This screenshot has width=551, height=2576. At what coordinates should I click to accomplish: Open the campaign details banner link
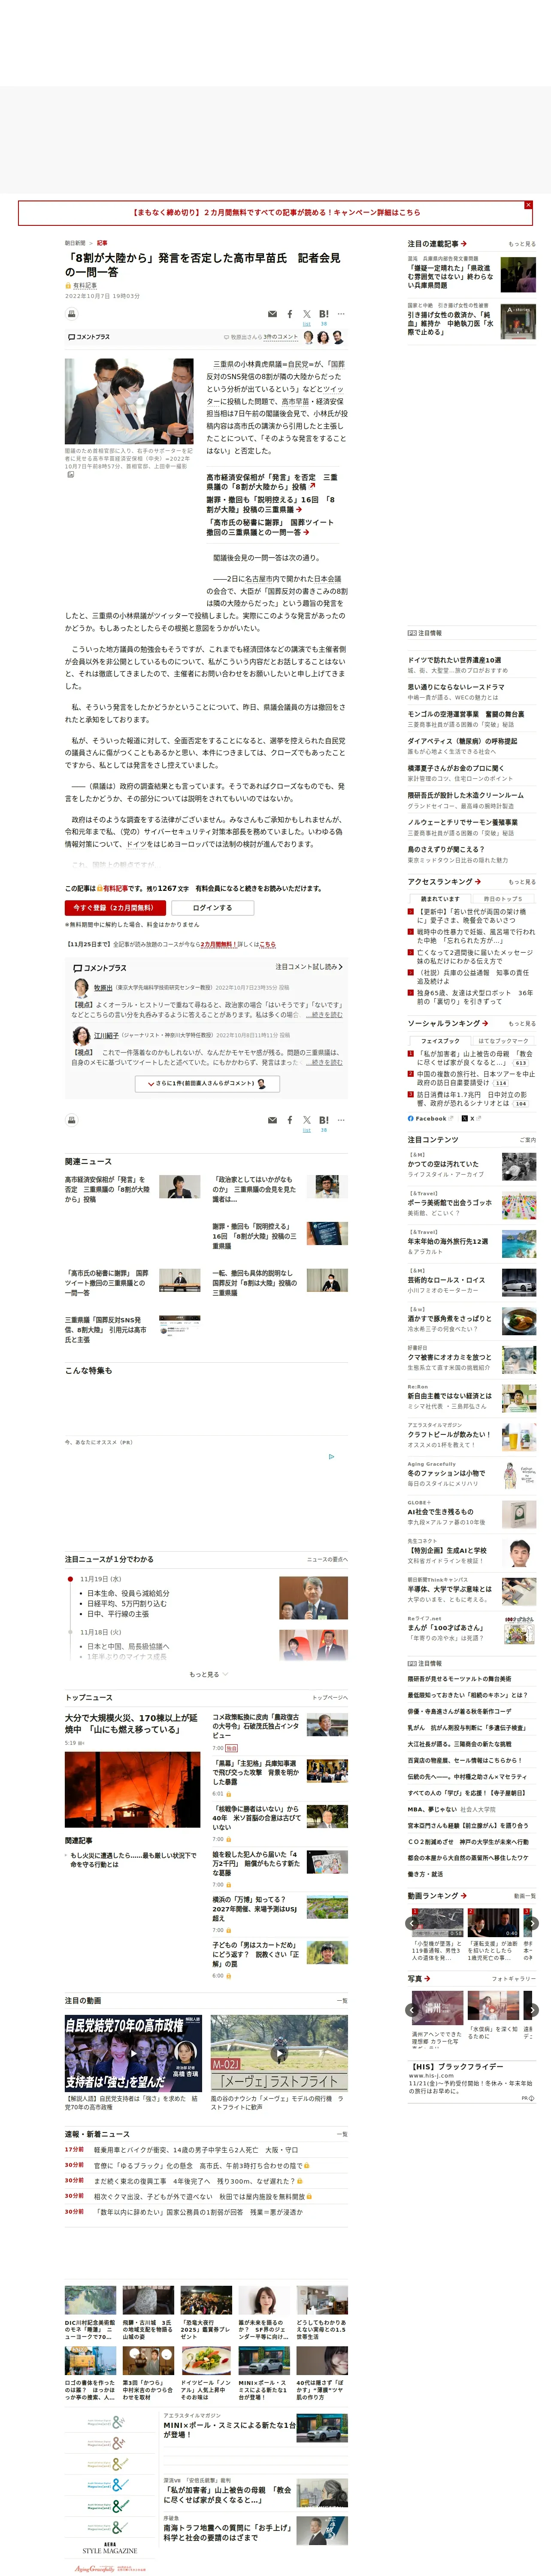(x=275, y=212)
